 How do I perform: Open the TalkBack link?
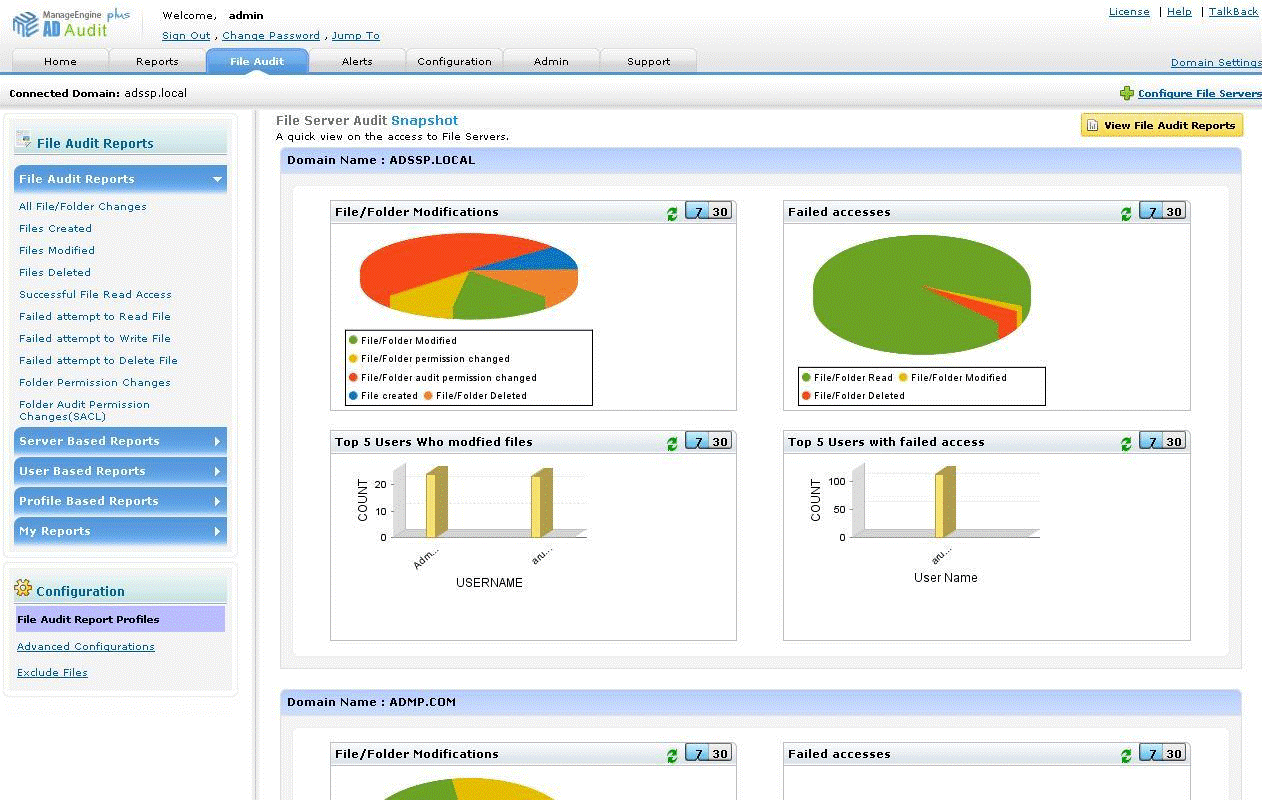click(1233, 12)
